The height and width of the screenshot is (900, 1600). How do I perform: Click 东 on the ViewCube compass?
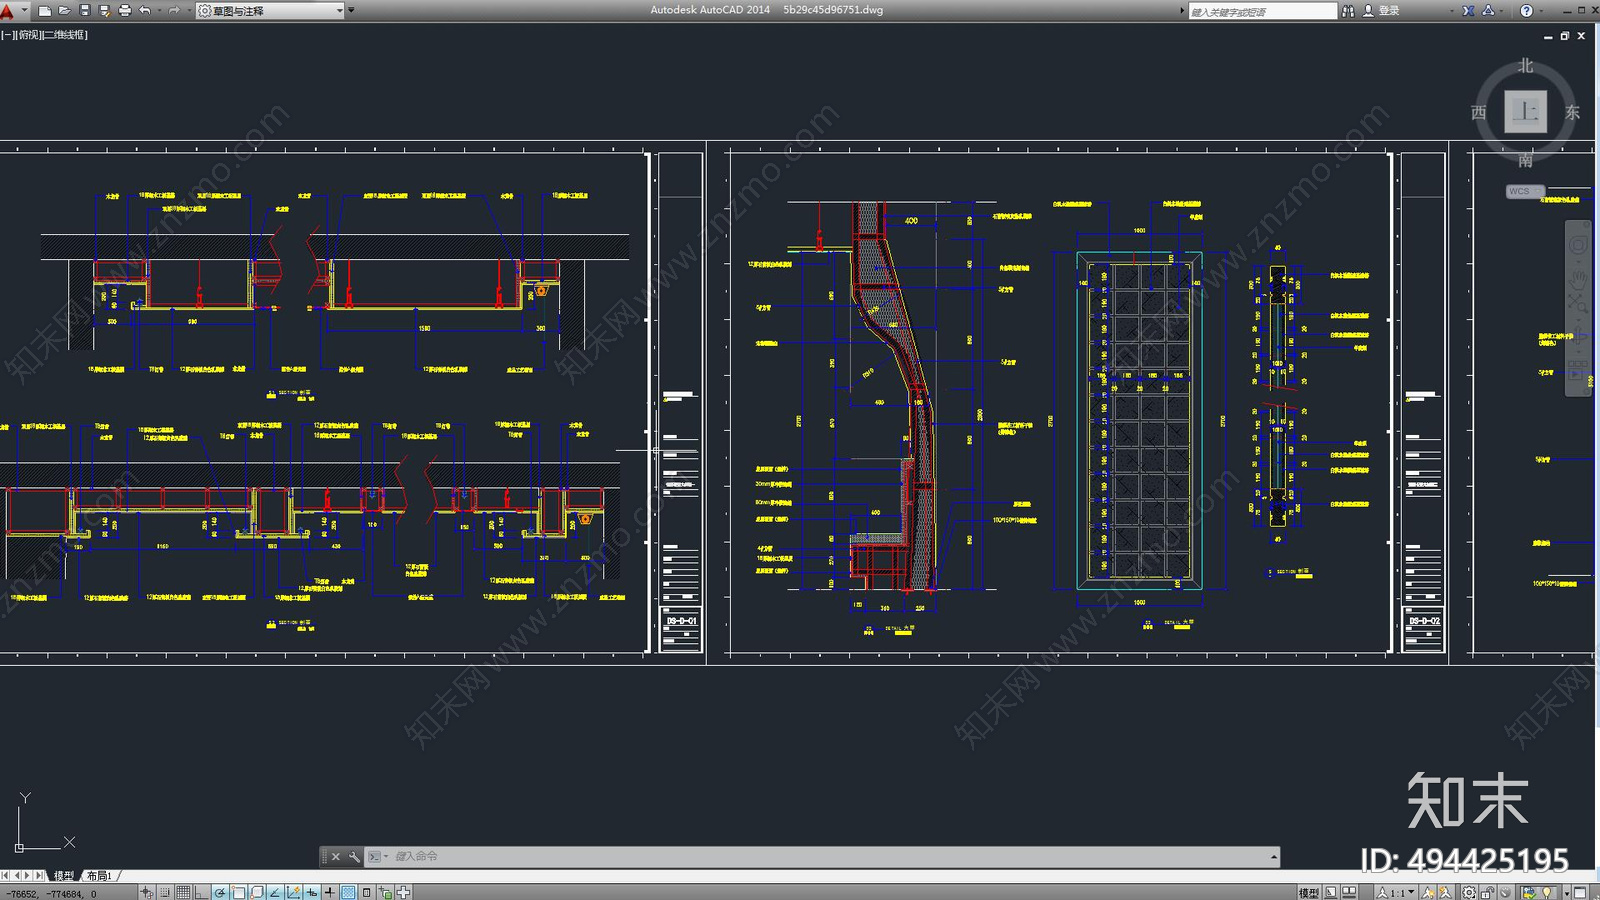pos(1573,112)
